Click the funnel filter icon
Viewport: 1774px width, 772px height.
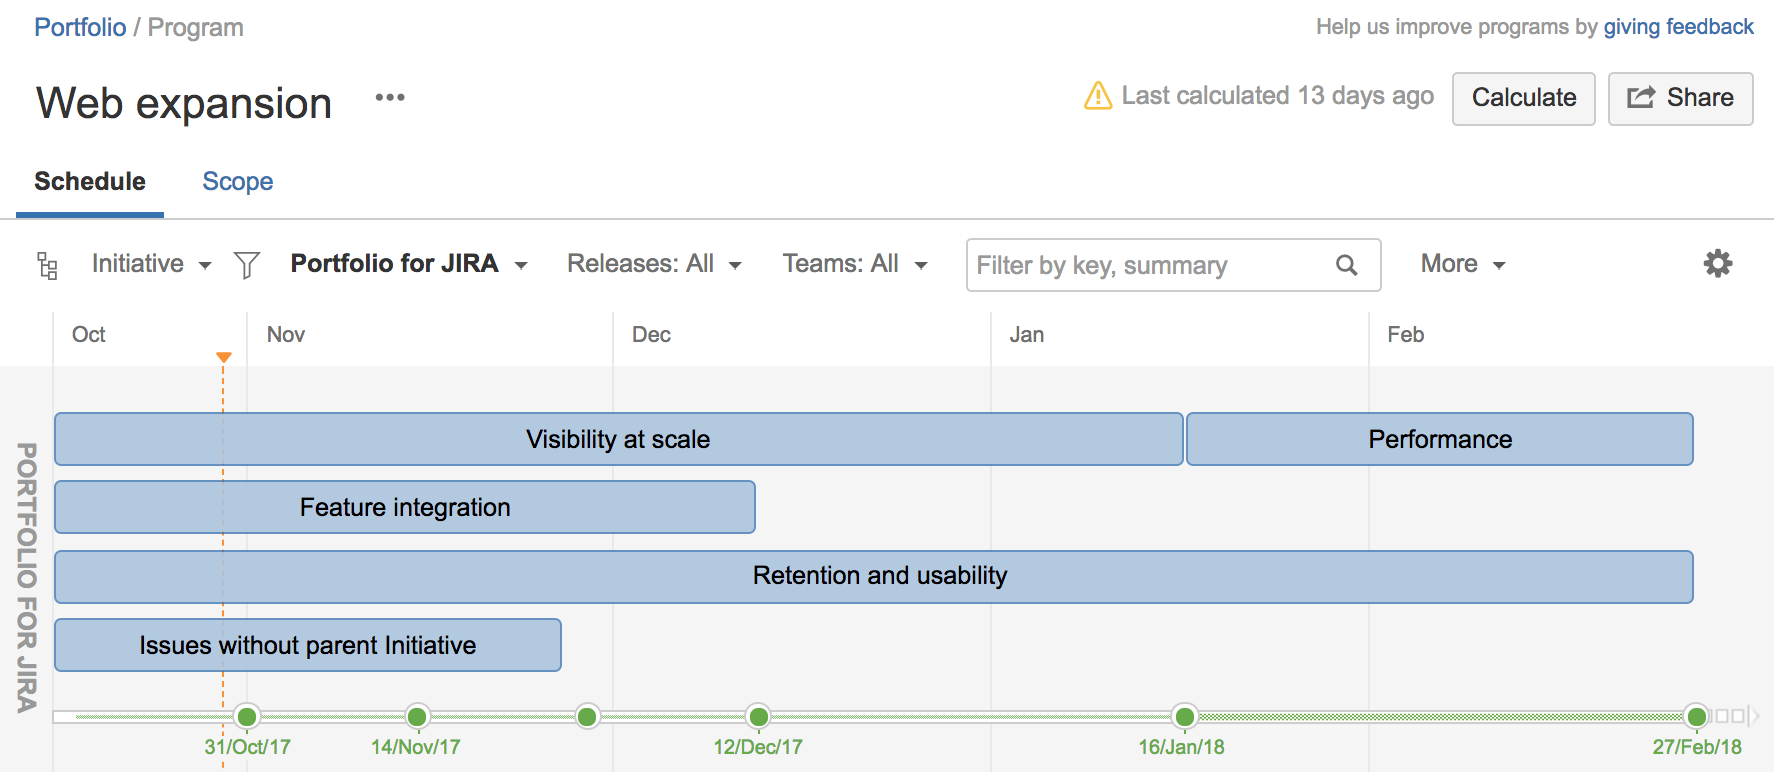click(x=246, y=265)
